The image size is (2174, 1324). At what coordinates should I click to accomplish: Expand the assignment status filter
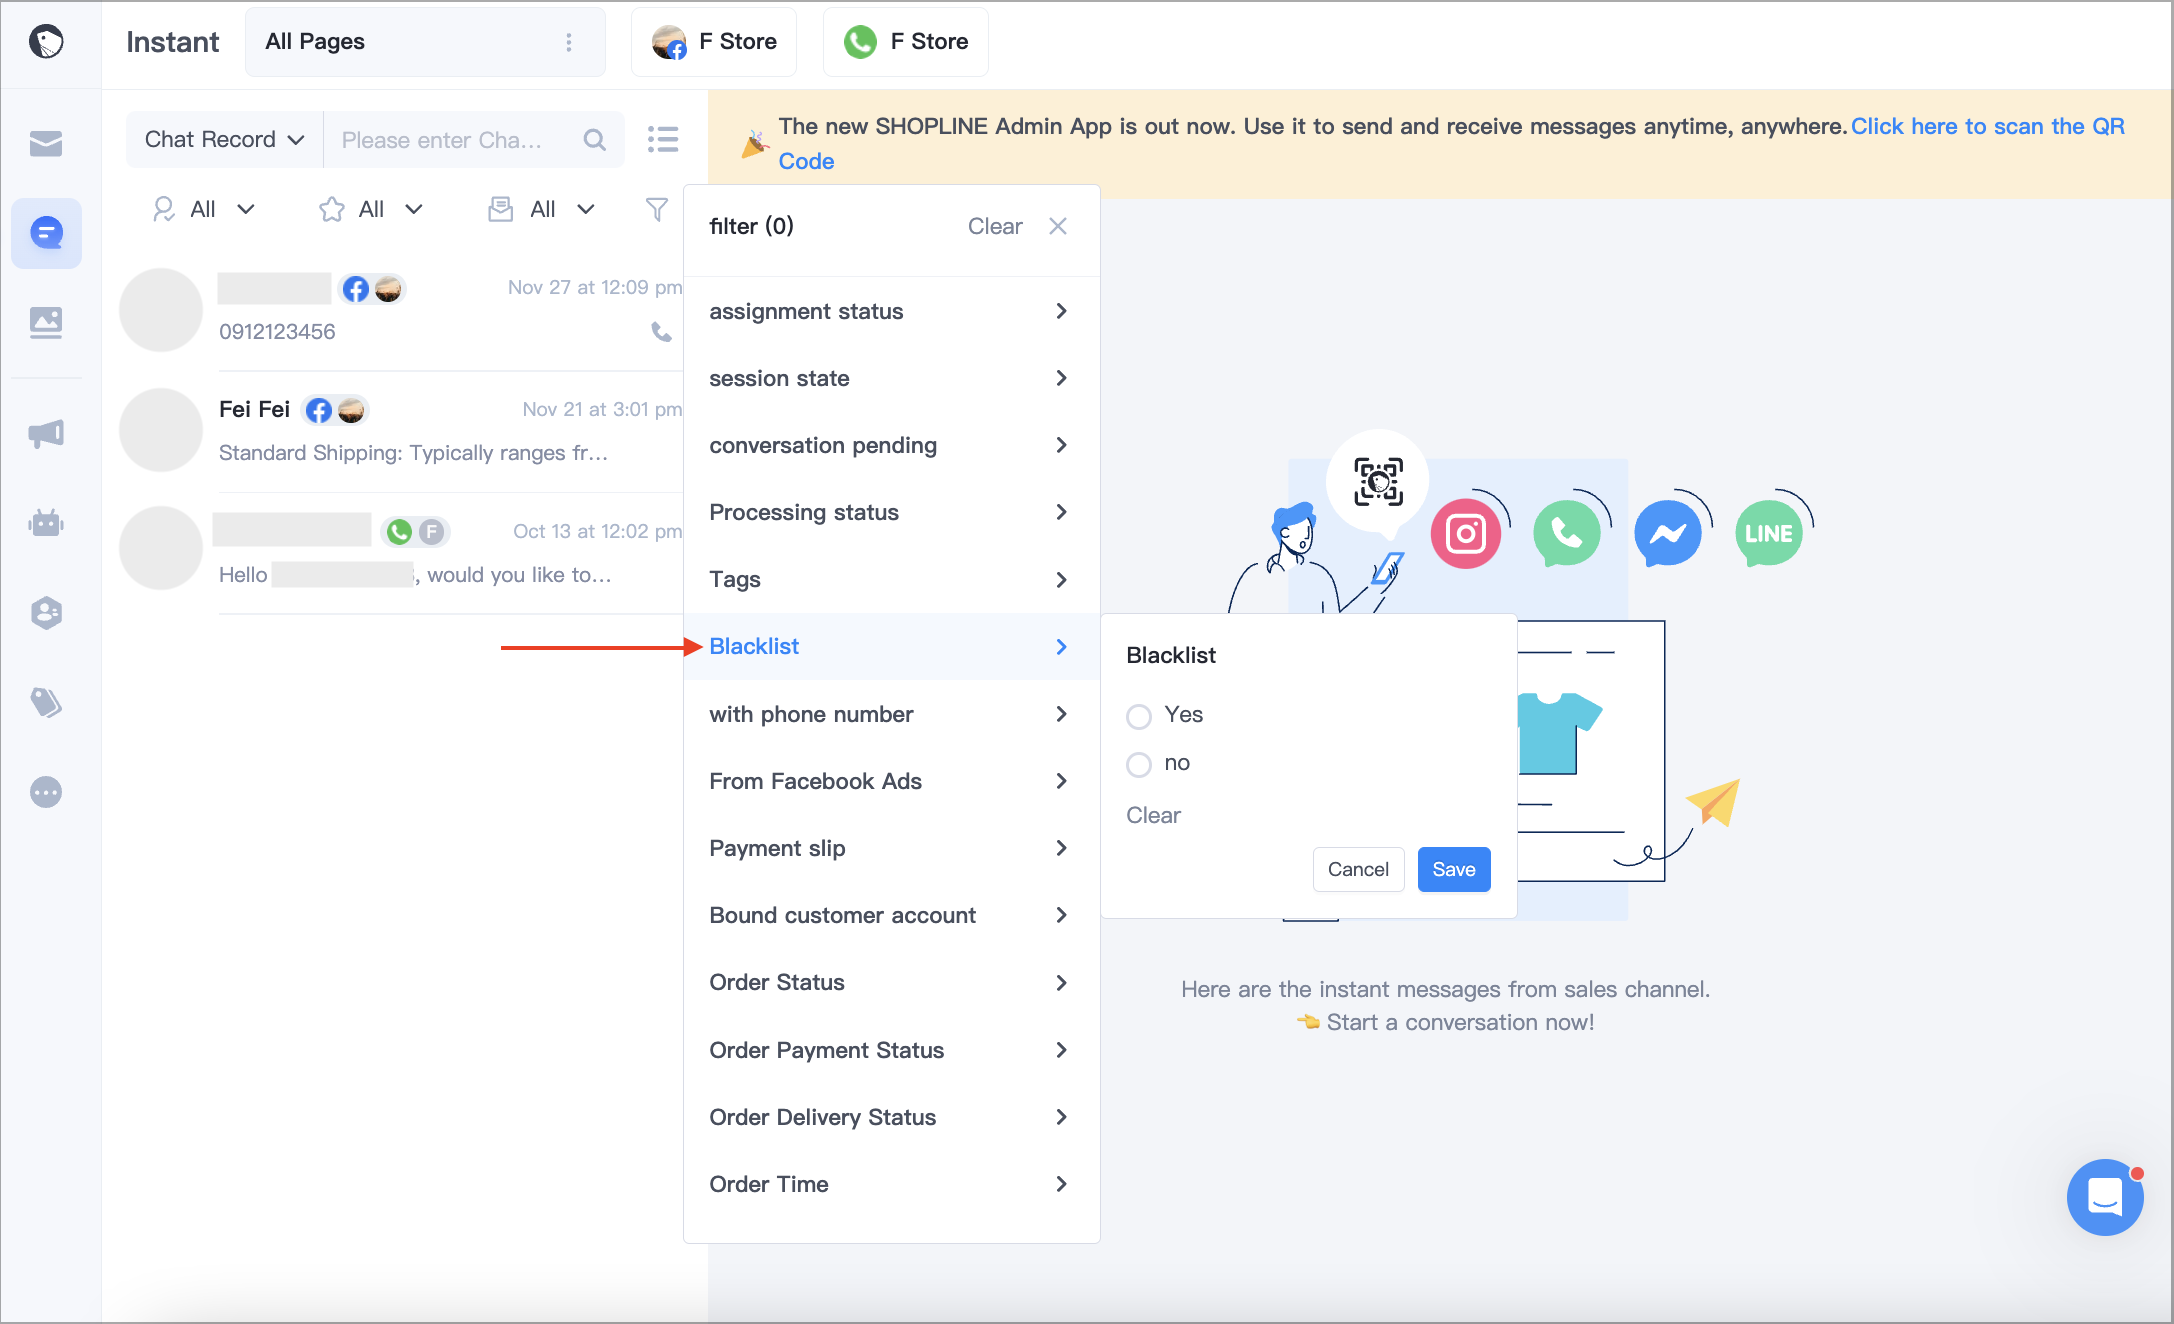pyautogui.click(x=891, y=311)
